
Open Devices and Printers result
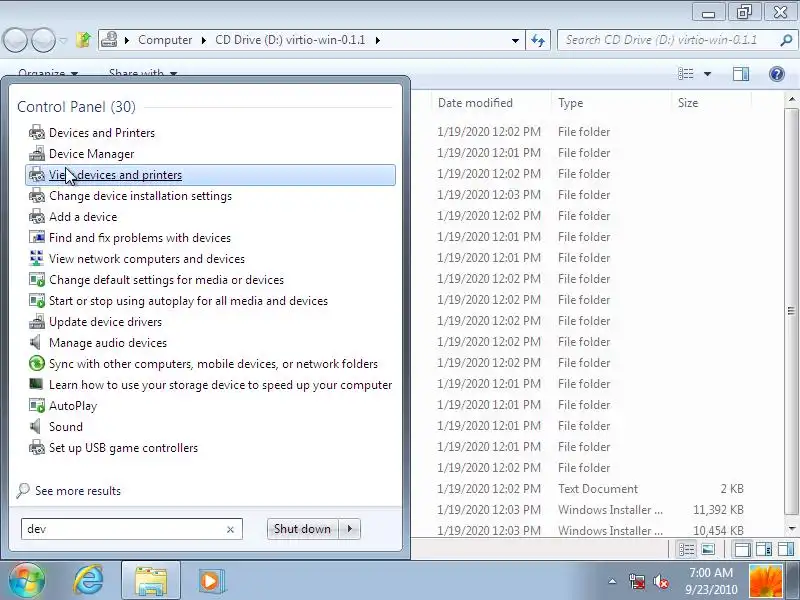(x=102, y=133)
